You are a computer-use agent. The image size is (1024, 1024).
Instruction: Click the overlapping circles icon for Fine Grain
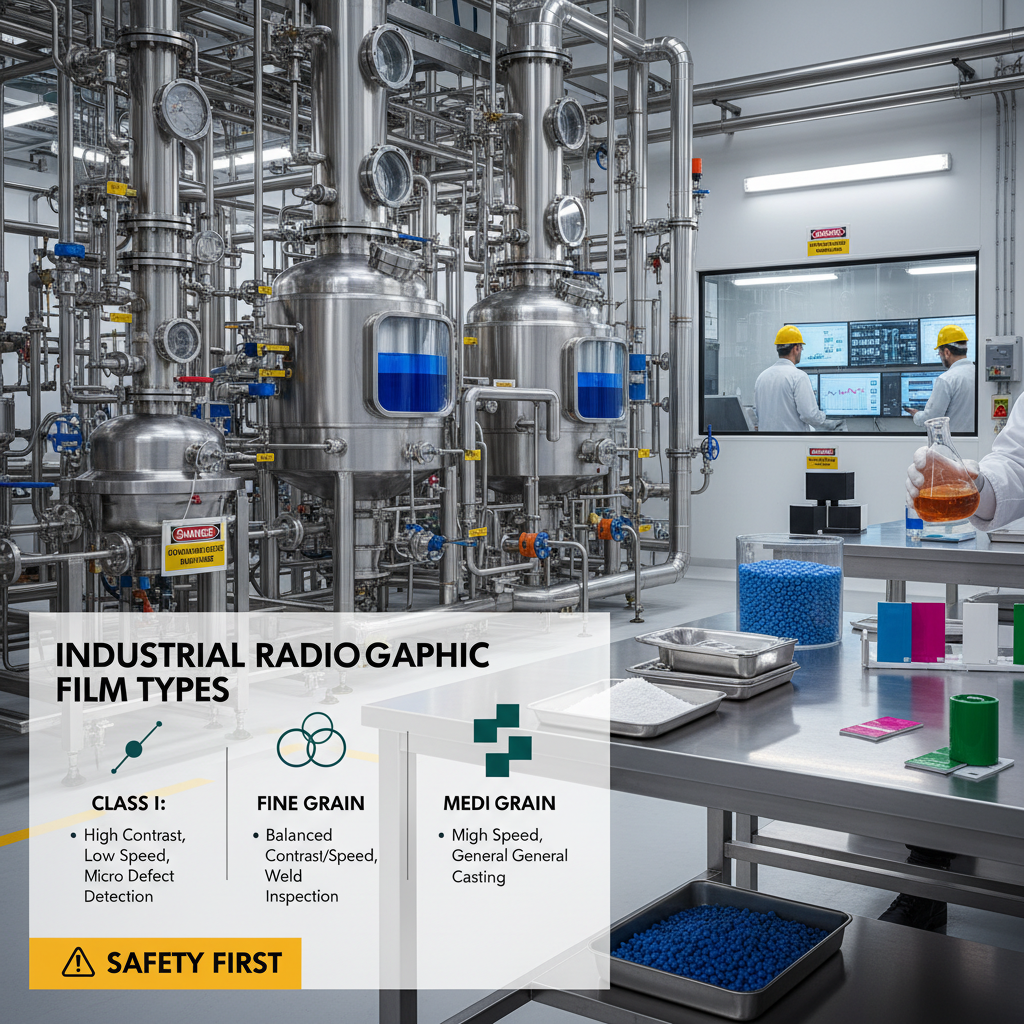[x=310, y=739]
